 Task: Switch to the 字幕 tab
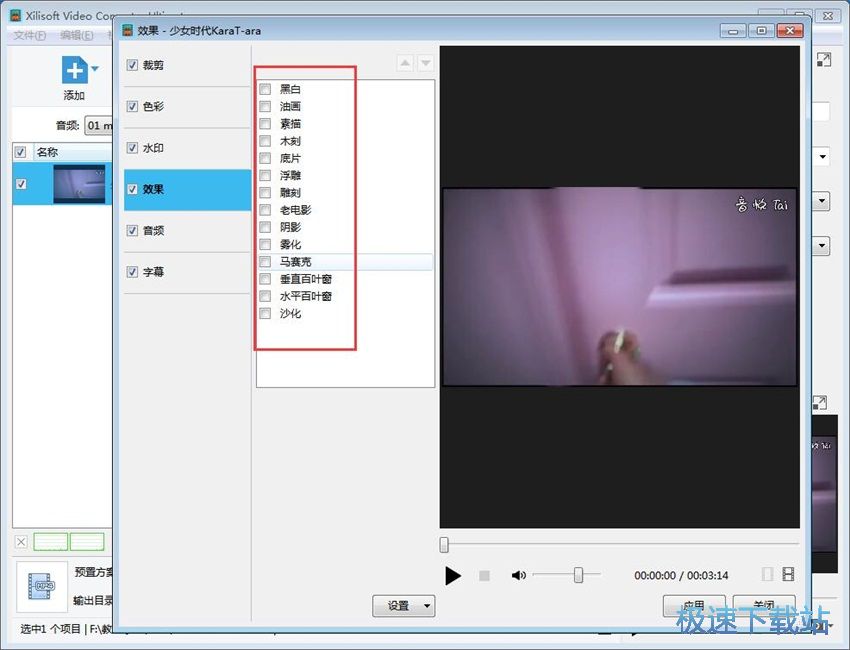(187, 272)
